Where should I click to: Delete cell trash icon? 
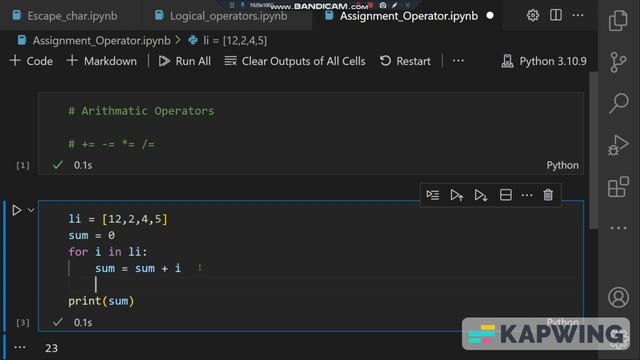tap(548, 195)
